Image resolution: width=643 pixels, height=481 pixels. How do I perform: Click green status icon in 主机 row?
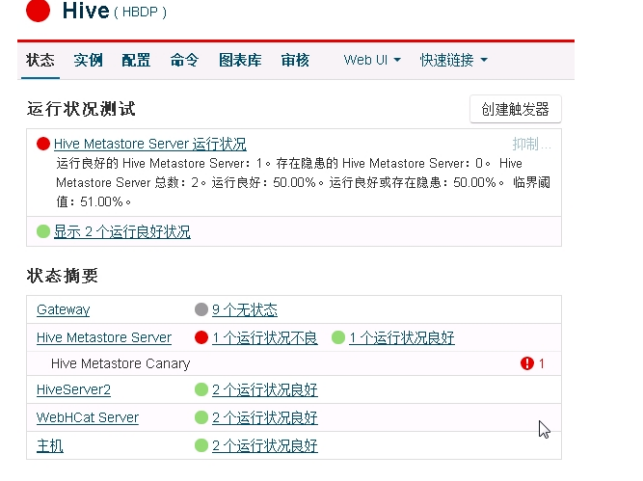(x=201, y=445)
